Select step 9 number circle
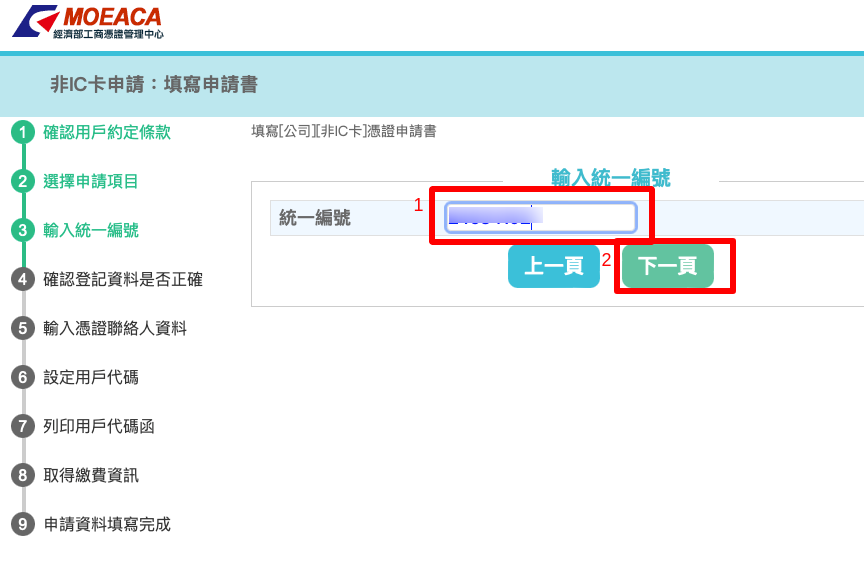The image size is (864, 567). [23, 524]
